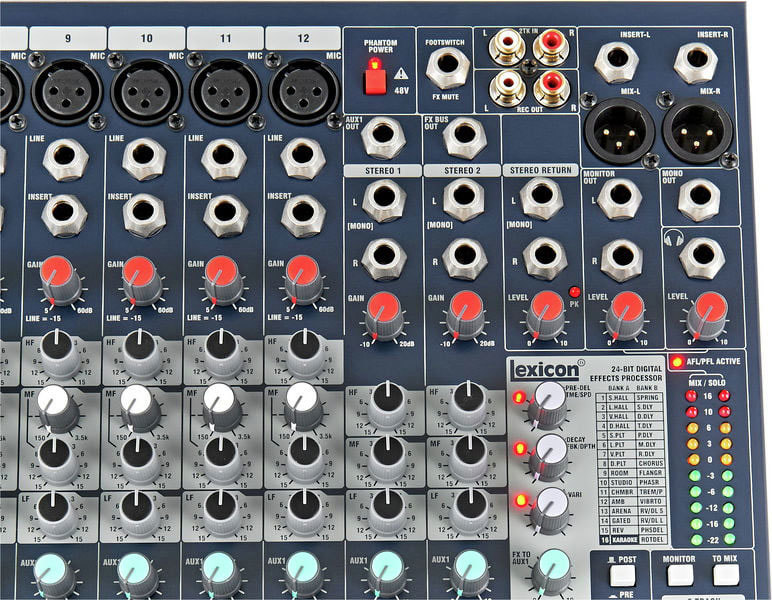Viewport: 772px width, 600px height.
Task: Click the MONO OUT jack
Action: click(x=697, y=199)
